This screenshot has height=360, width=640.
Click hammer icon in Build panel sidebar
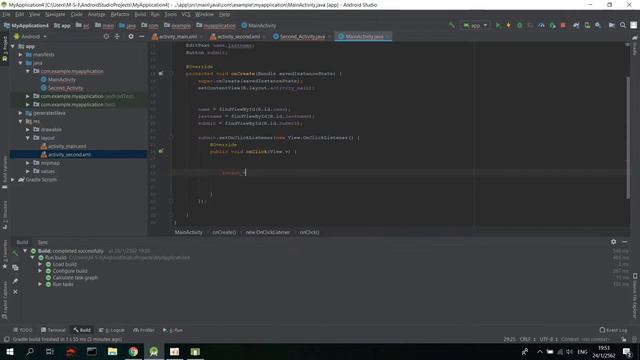click(x=15, y=253)
